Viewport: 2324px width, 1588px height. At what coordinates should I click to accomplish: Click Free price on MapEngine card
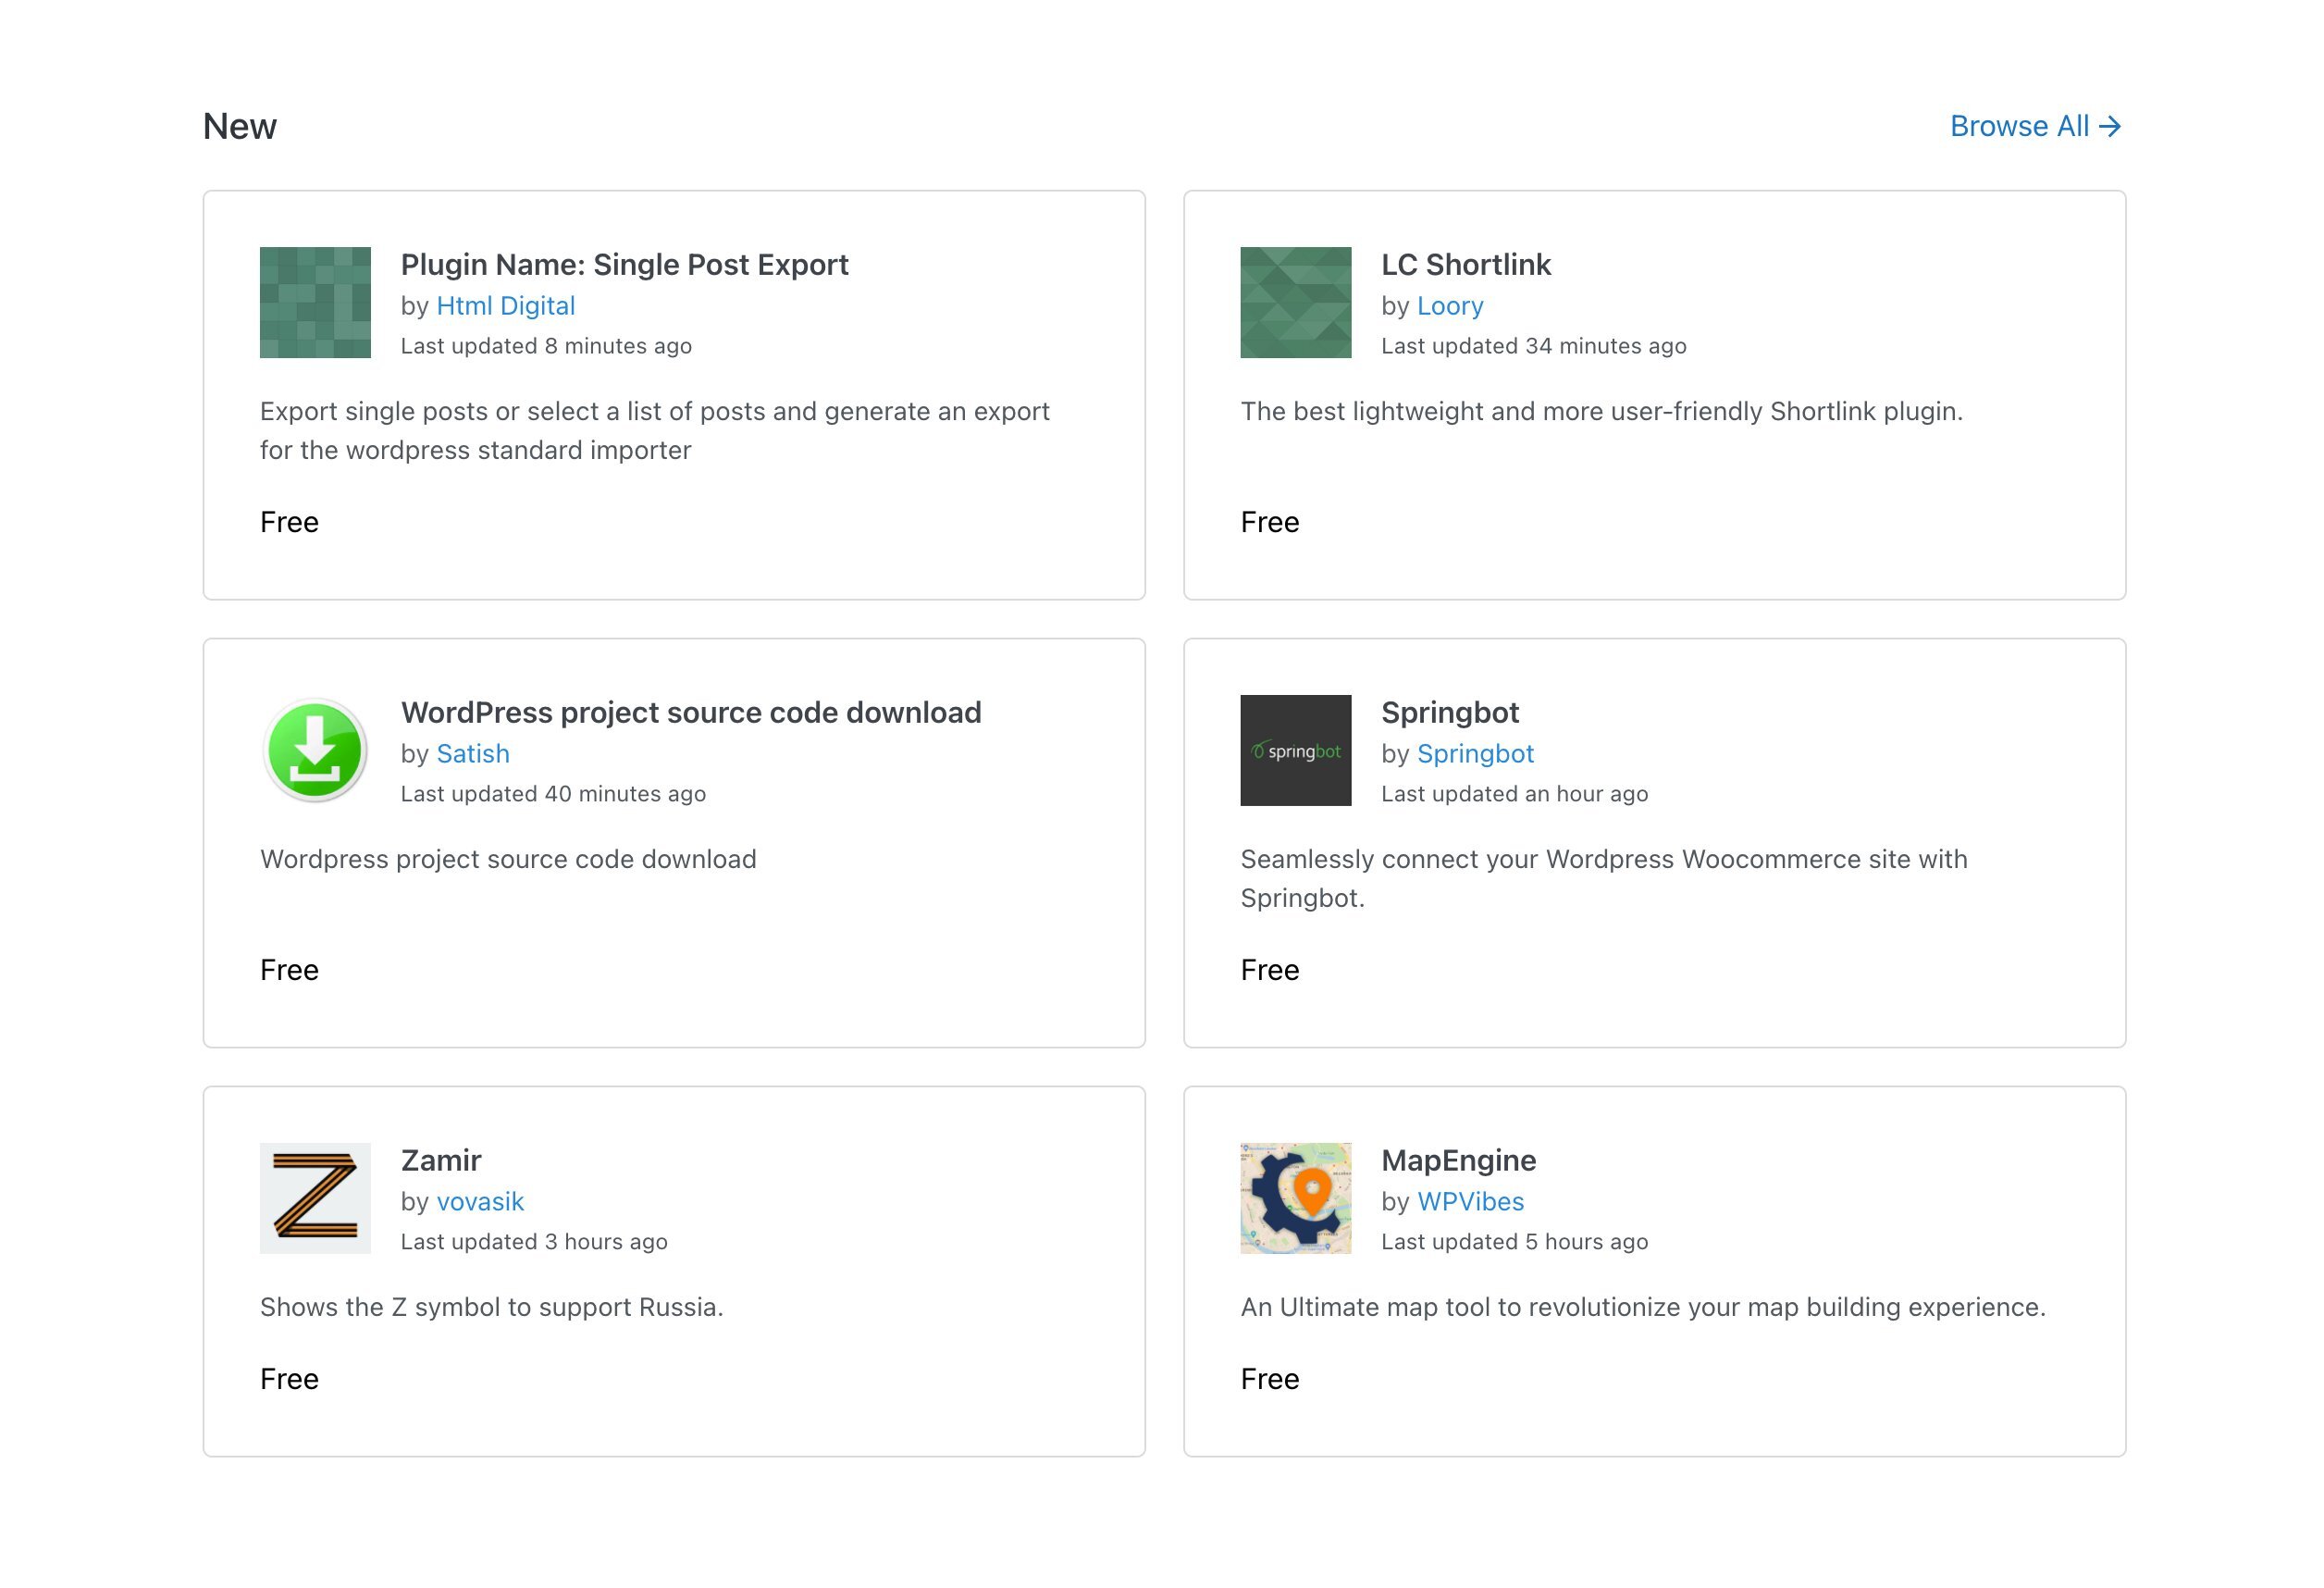point(1269,1379)
